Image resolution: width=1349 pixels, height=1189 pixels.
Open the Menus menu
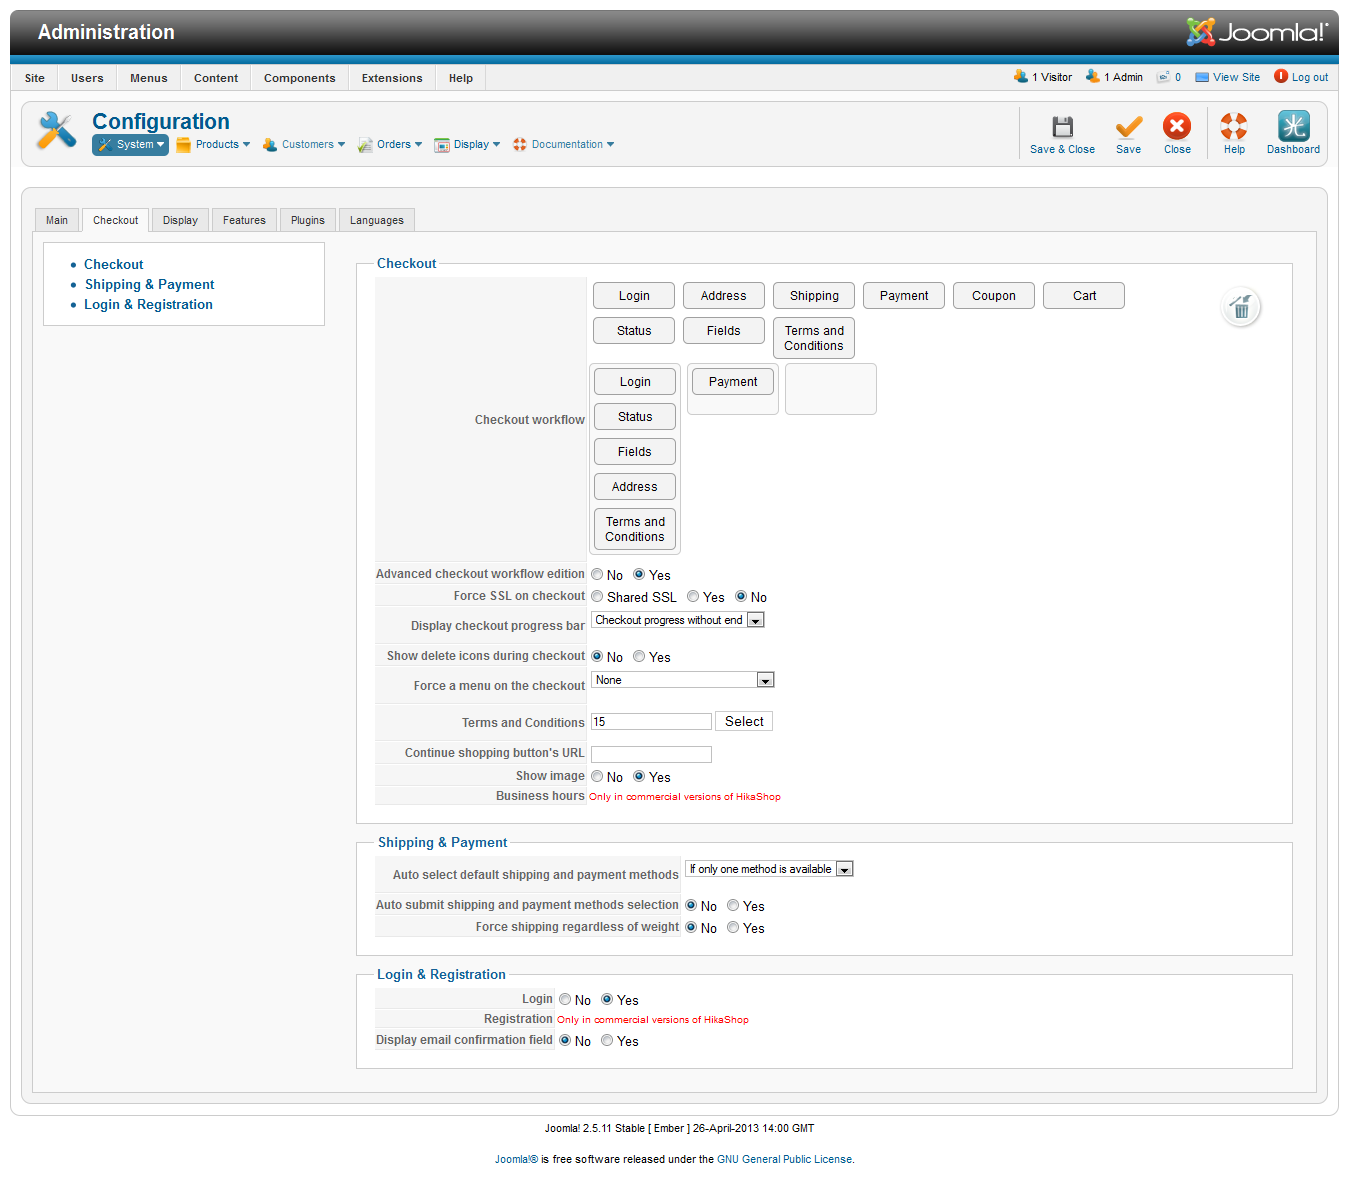click(x=149, y=78)
